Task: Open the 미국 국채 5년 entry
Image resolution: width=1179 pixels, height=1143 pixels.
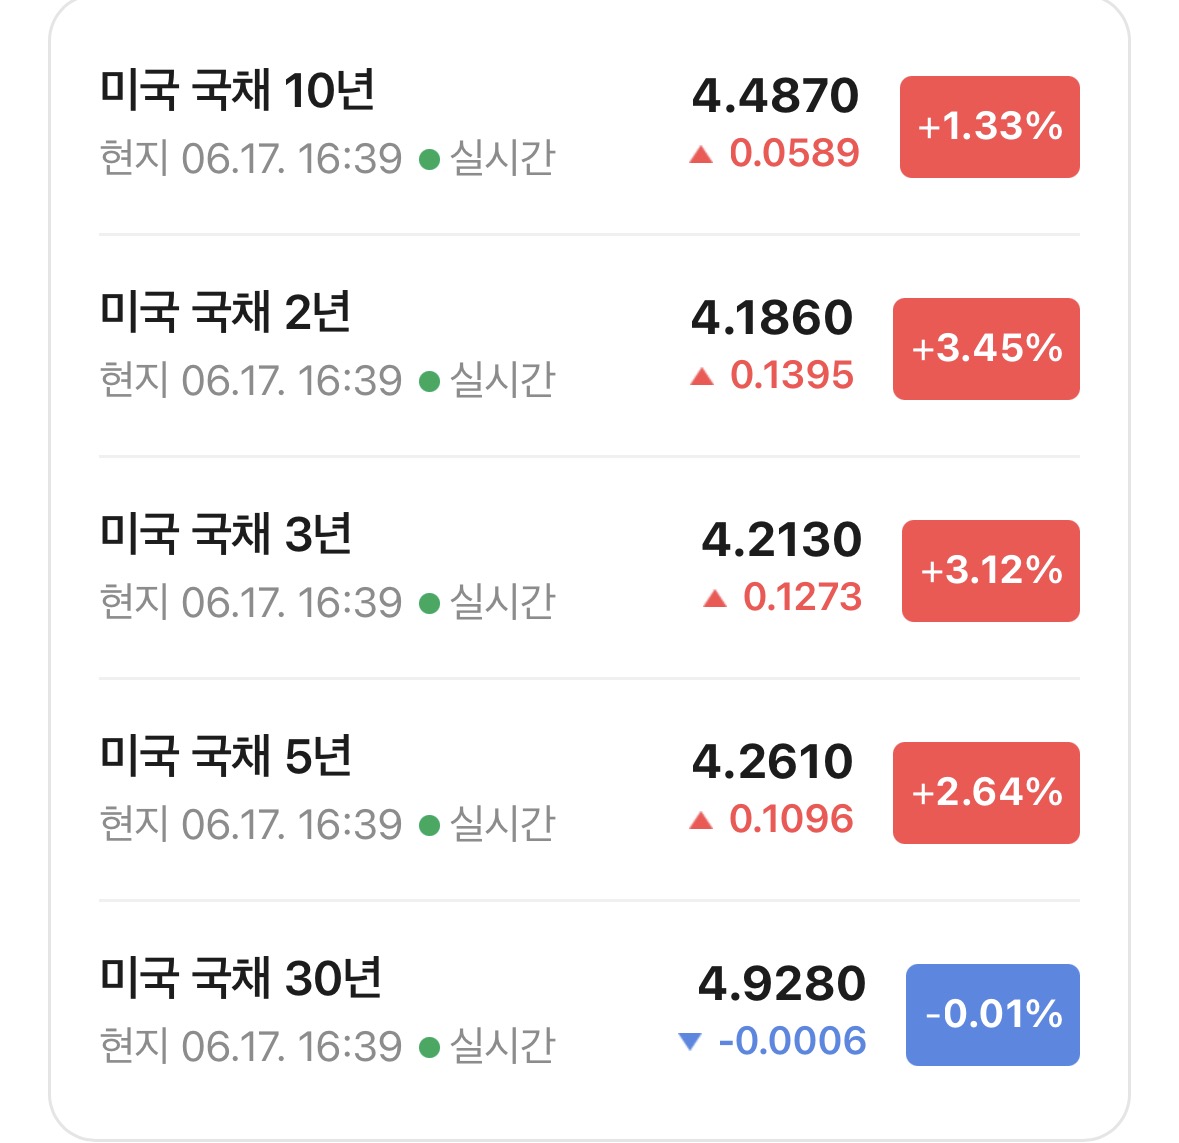Action: tap(225, 756)
